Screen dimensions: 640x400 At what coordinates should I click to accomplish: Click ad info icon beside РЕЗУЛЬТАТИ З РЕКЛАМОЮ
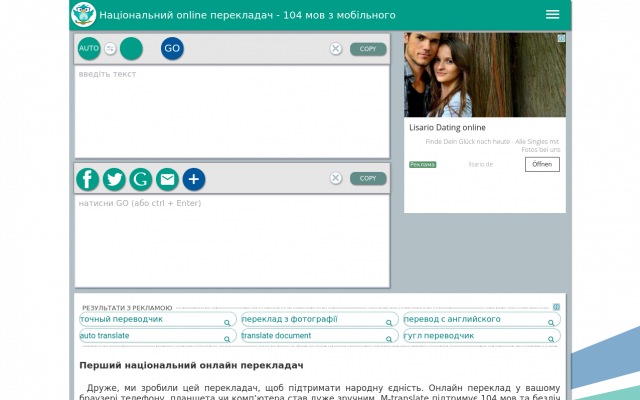[x=556, y=307]
